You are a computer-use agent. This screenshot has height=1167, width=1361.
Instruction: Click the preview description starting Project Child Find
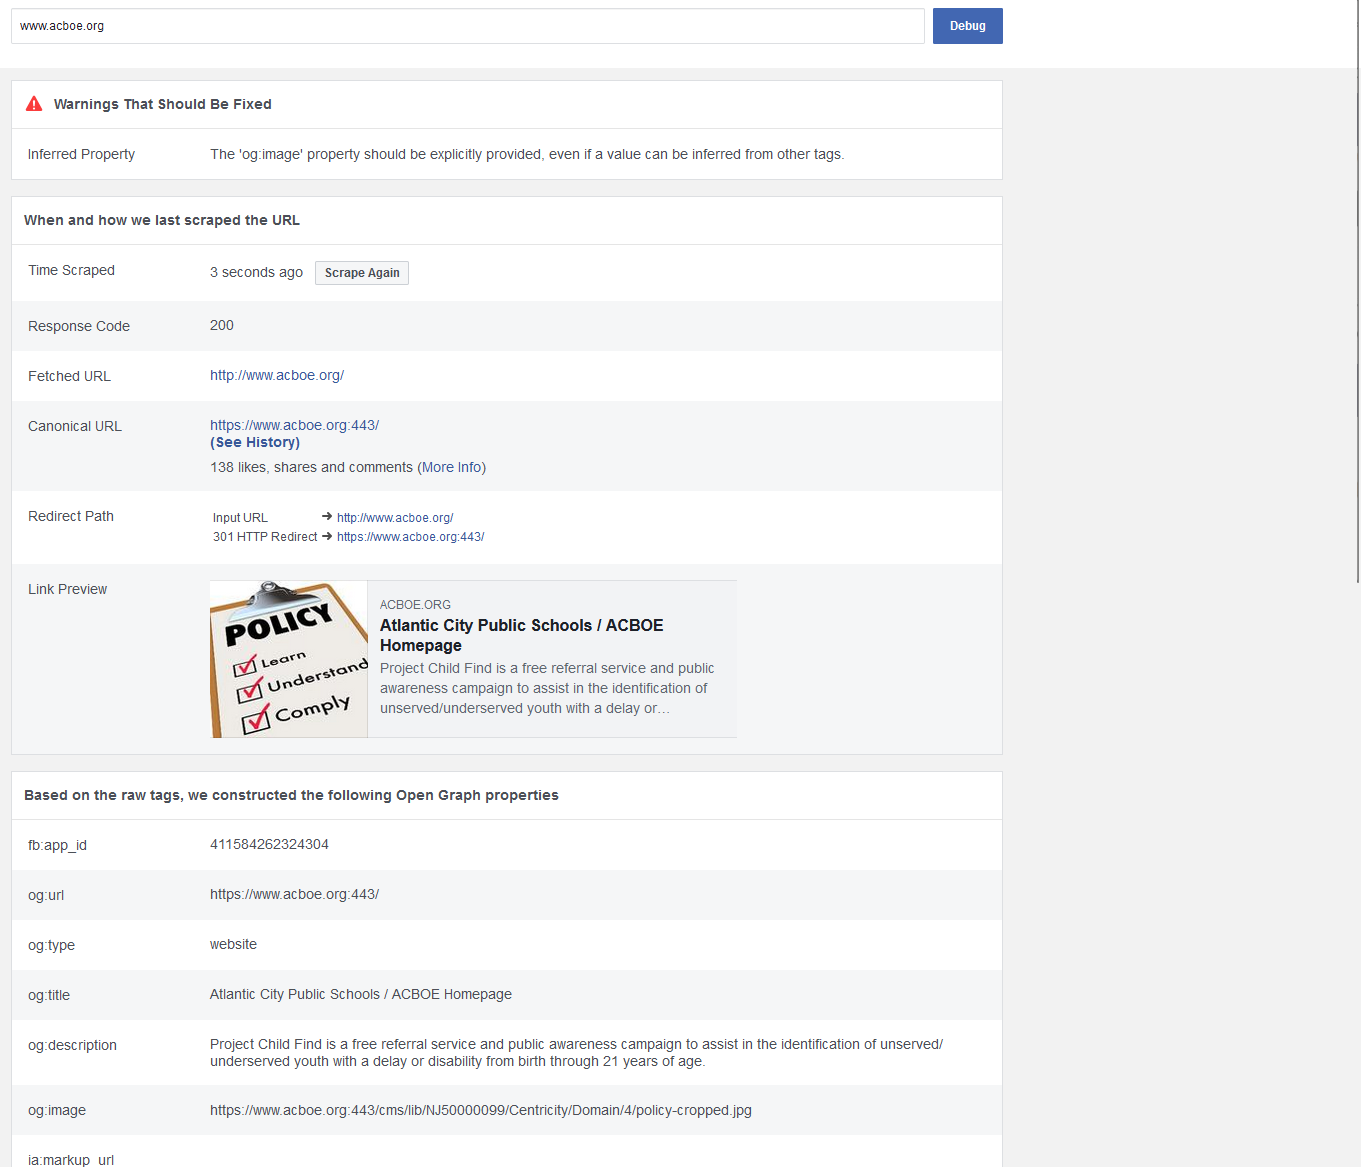(547, 688)
